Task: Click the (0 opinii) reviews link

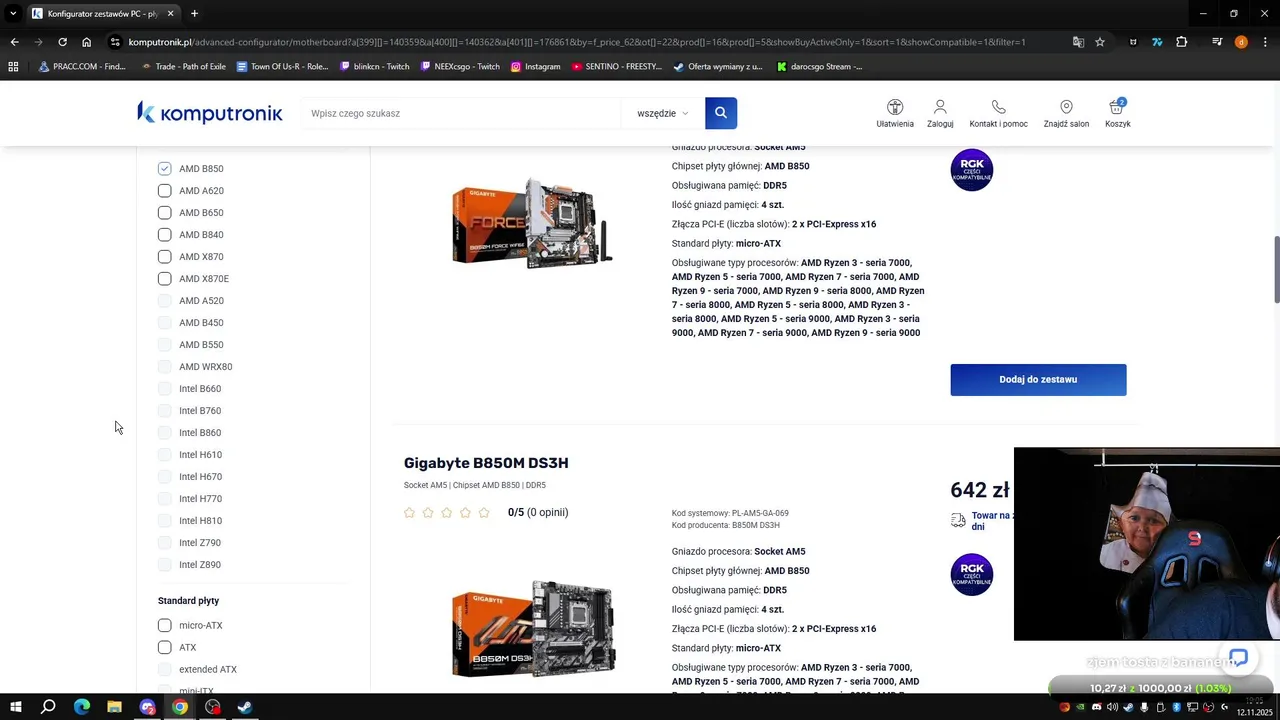Action: pyautogui.click(x=547, y=513)
